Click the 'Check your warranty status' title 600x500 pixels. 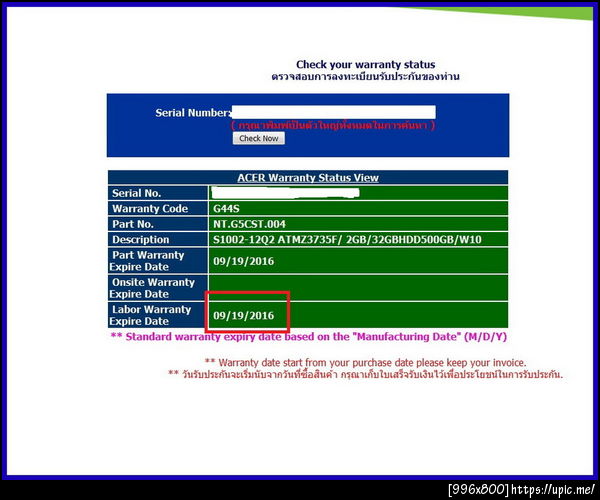[365, 64]
